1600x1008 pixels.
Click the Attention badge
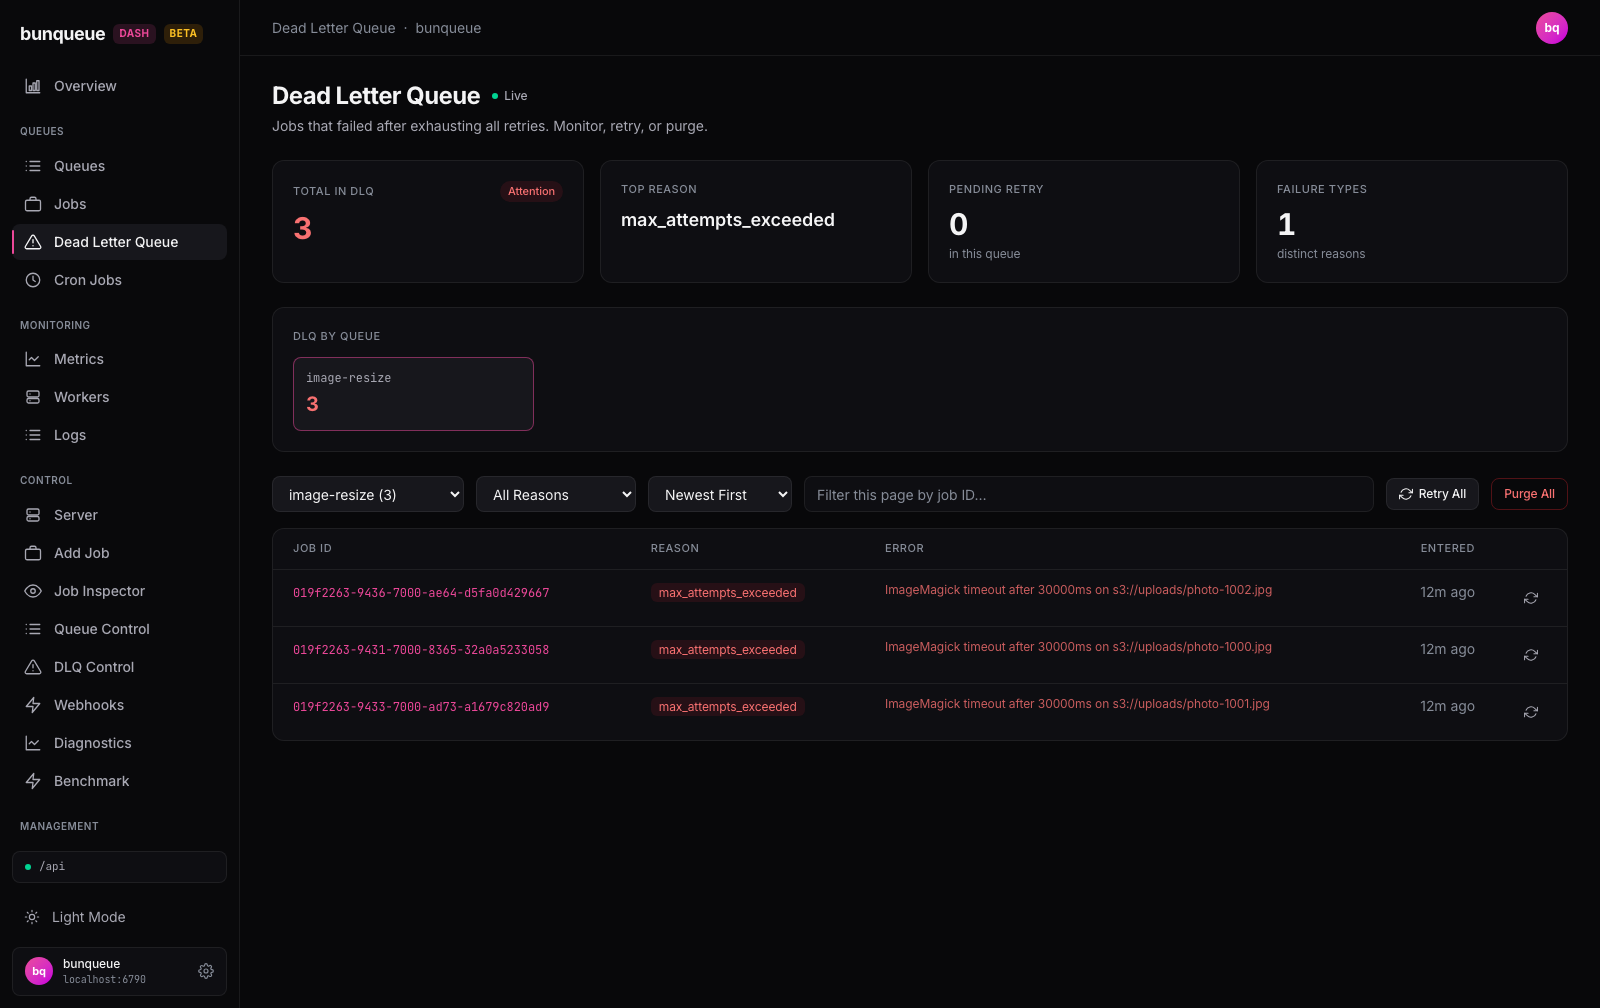[x=531, y=191]
